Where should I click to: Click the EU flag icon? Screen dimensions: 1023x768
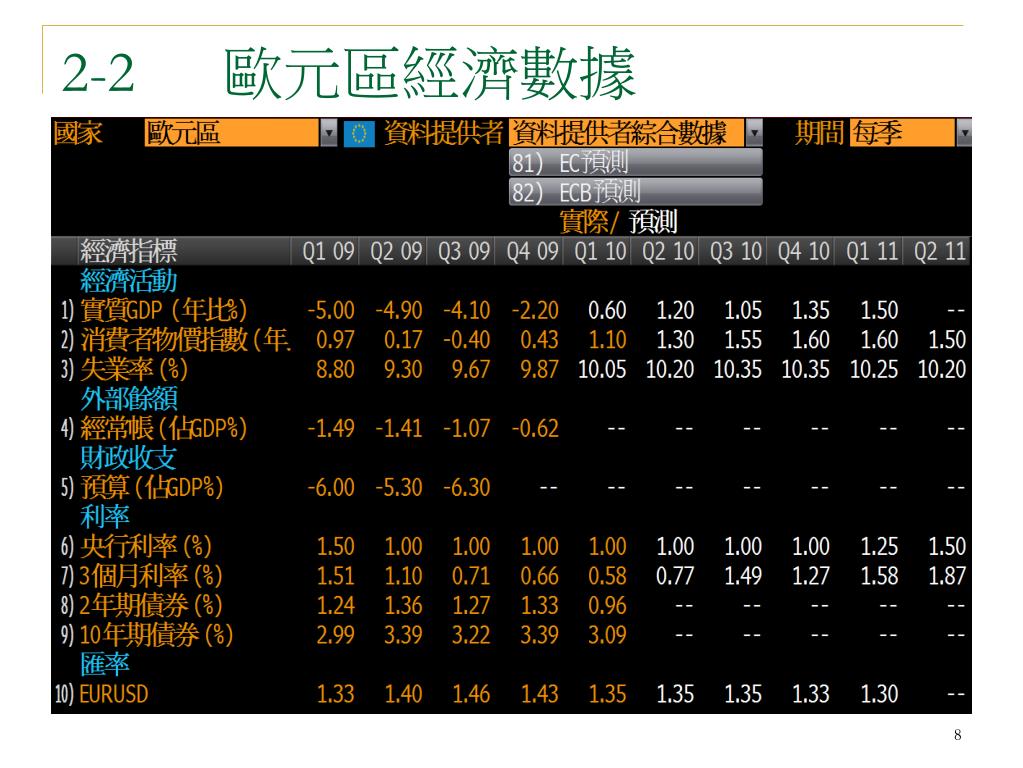pos(359,134)
